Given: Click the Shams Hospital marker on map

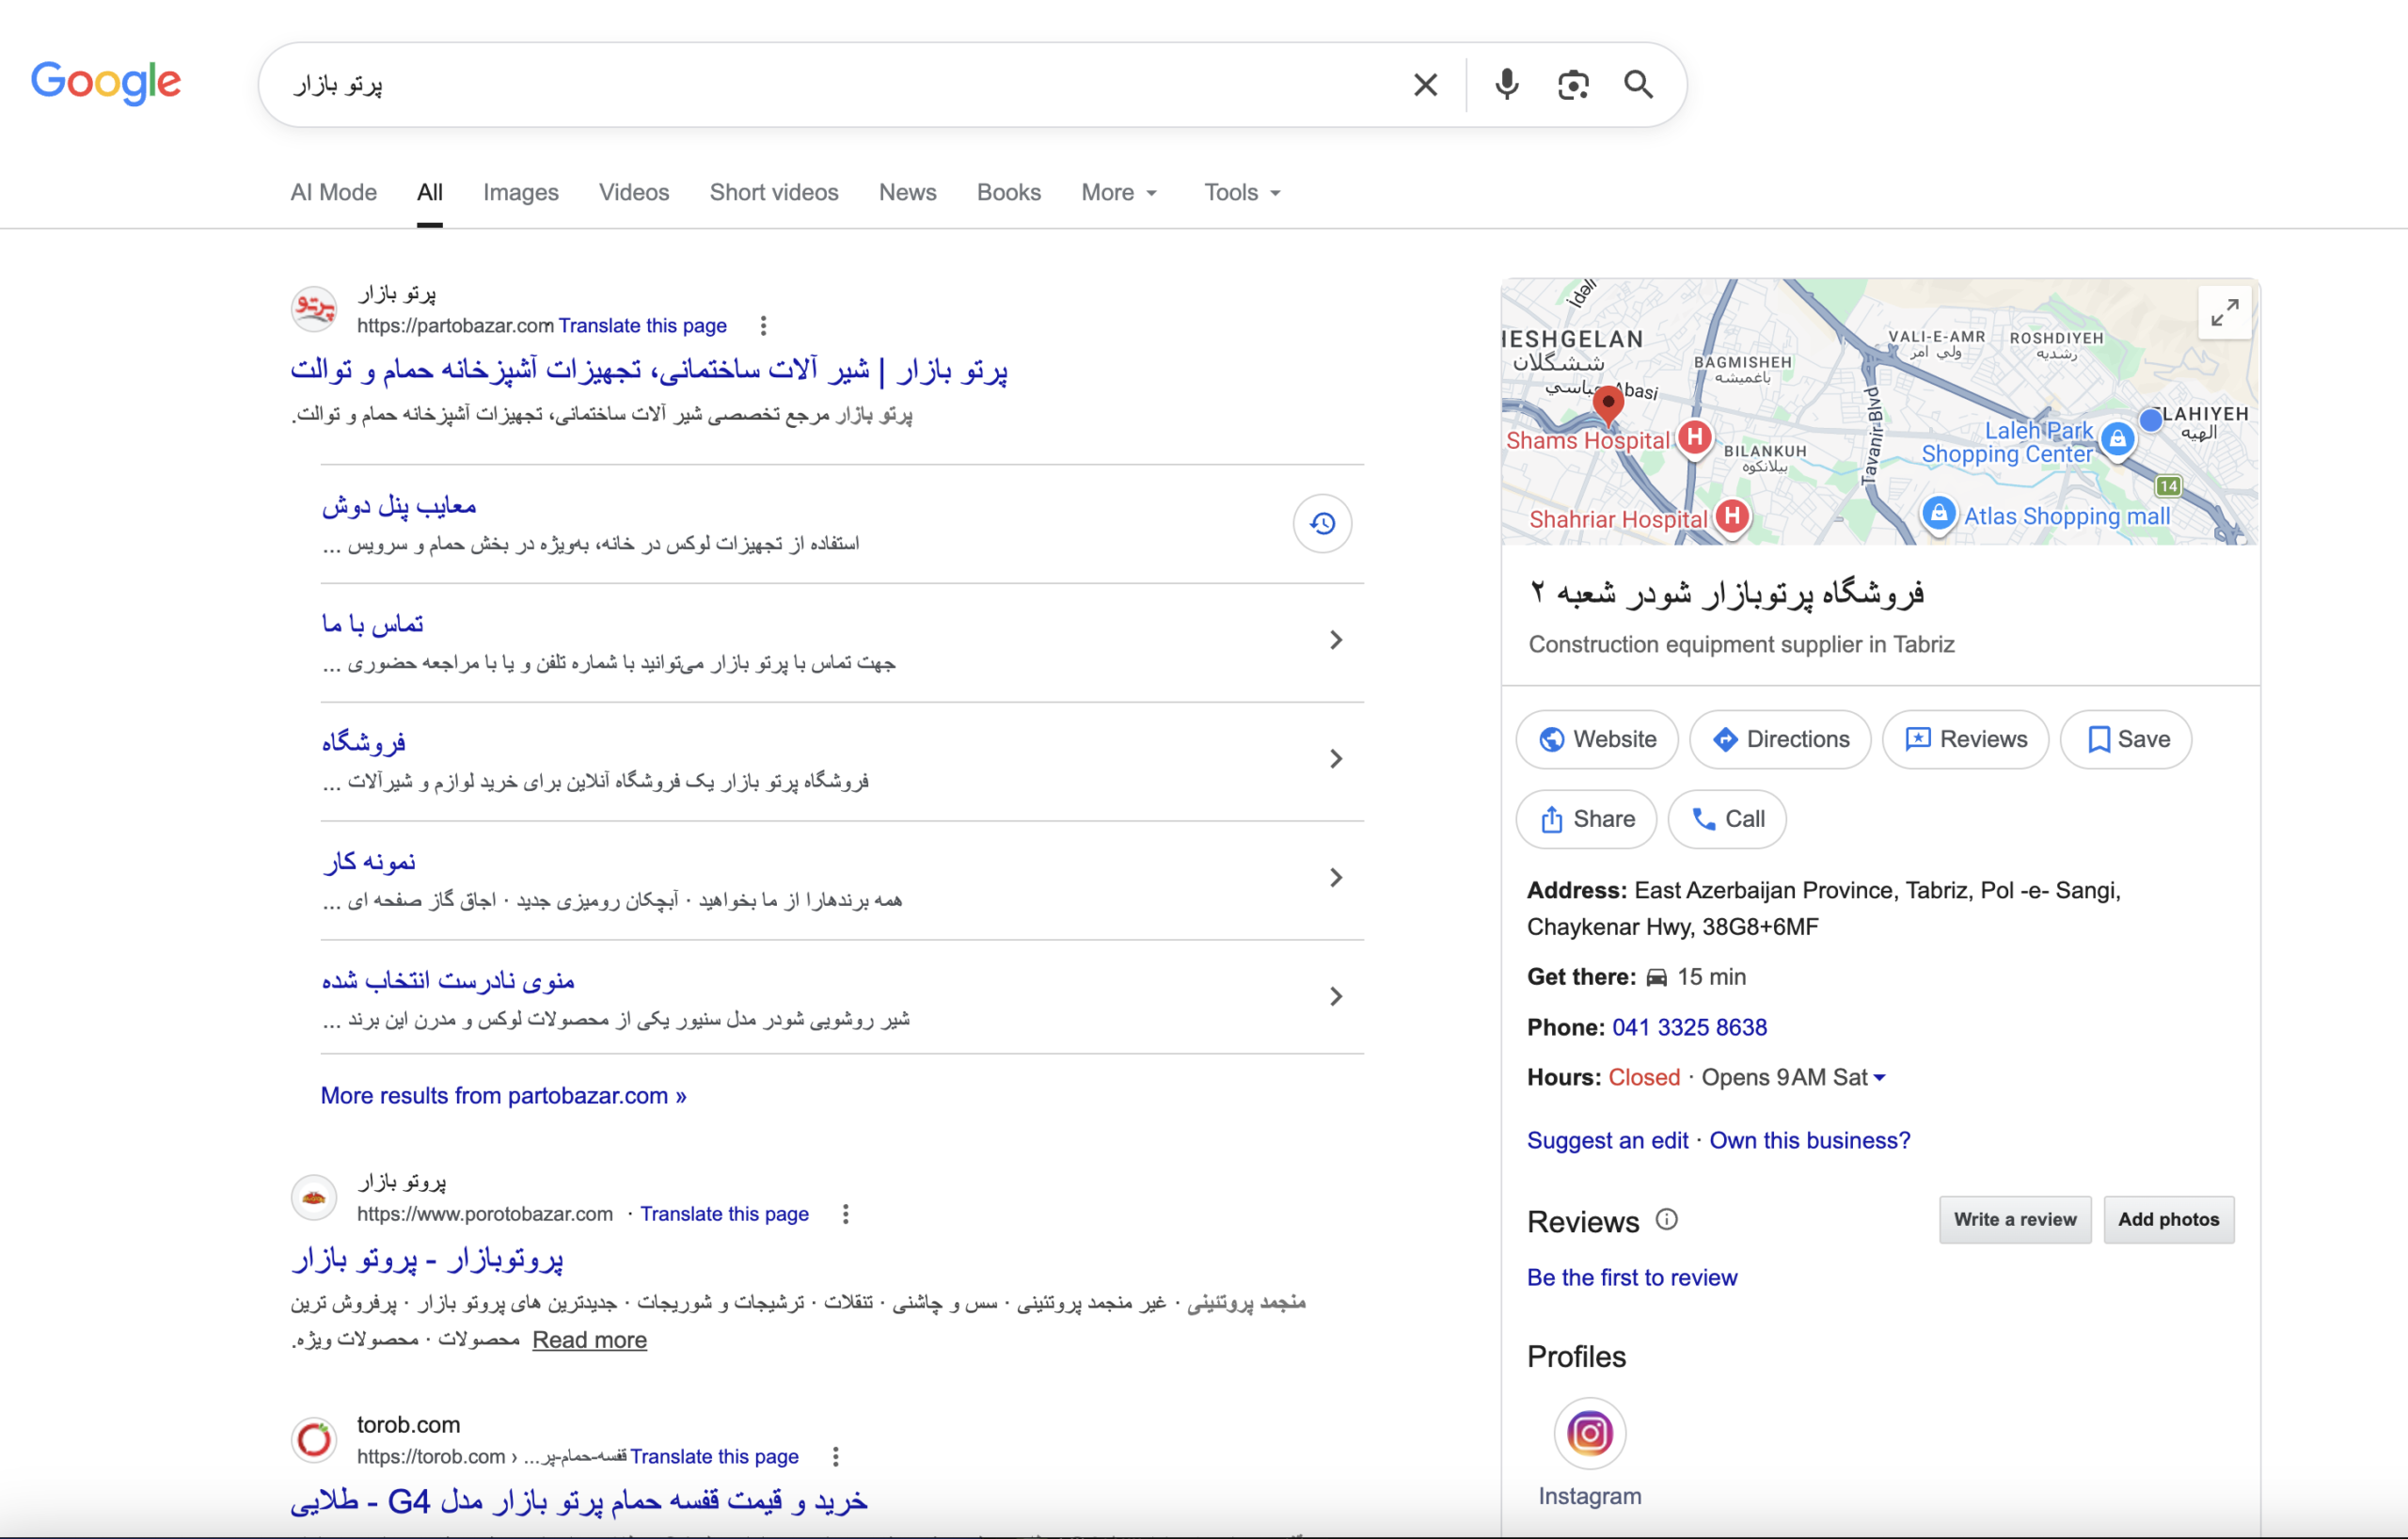Looking at the screenshot, I should tap(1695, 438).
